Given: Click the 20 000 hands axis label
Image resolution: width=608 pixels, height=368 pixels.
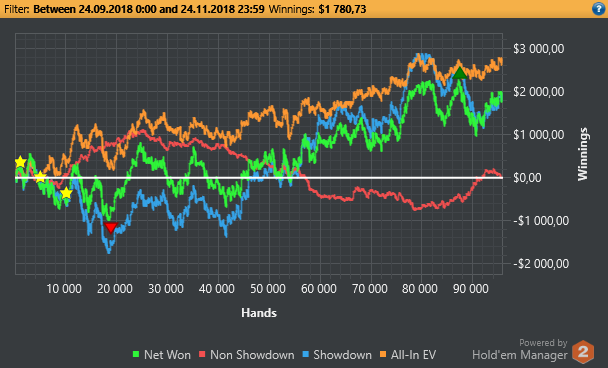Looking at the screenshot, I should [115, 289].
